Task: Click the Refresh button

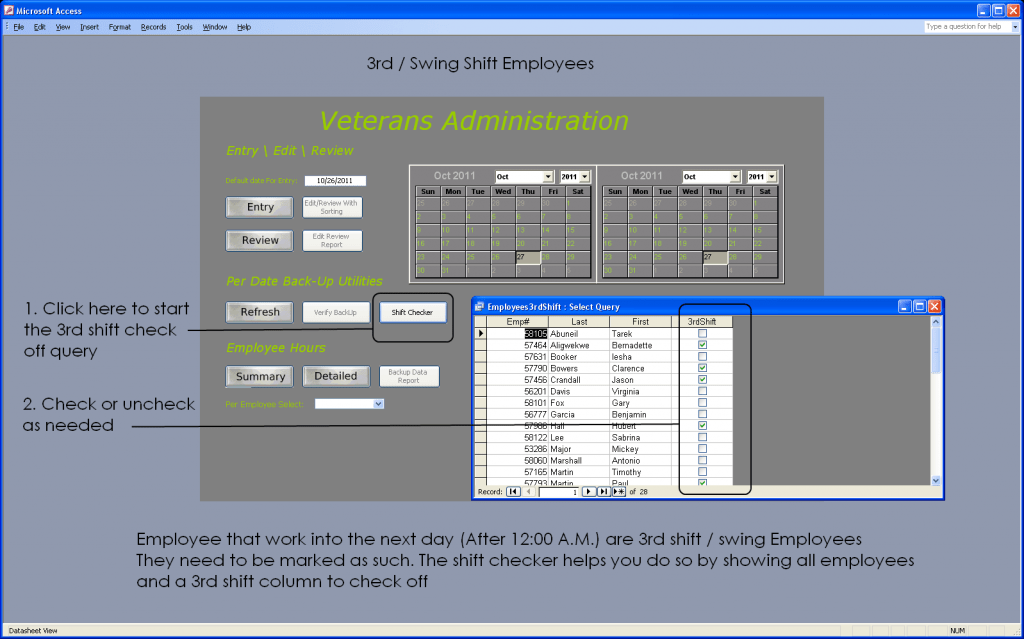Action: (260, 312)
